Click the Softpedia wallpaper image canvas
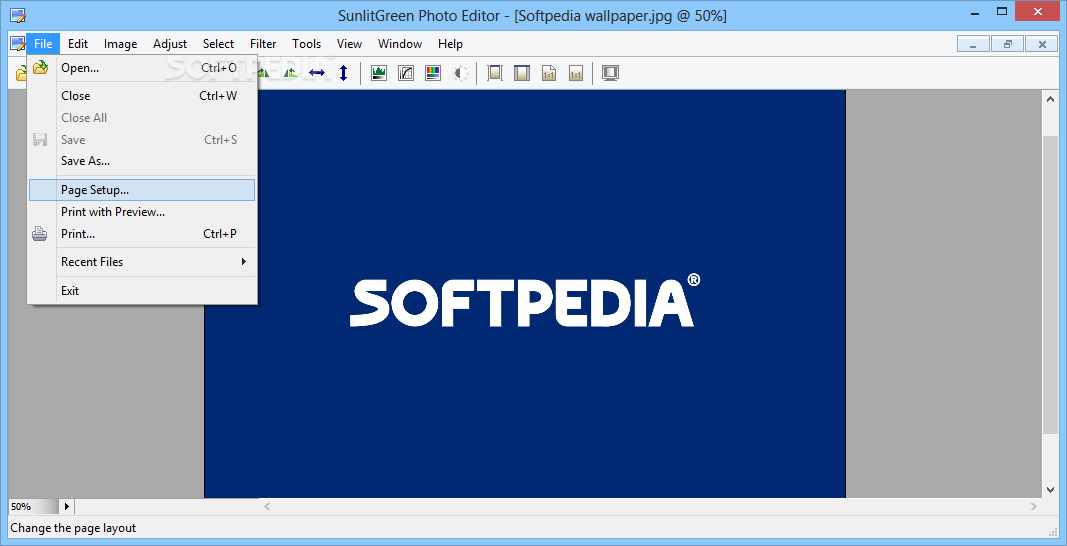 click(525, 293)
